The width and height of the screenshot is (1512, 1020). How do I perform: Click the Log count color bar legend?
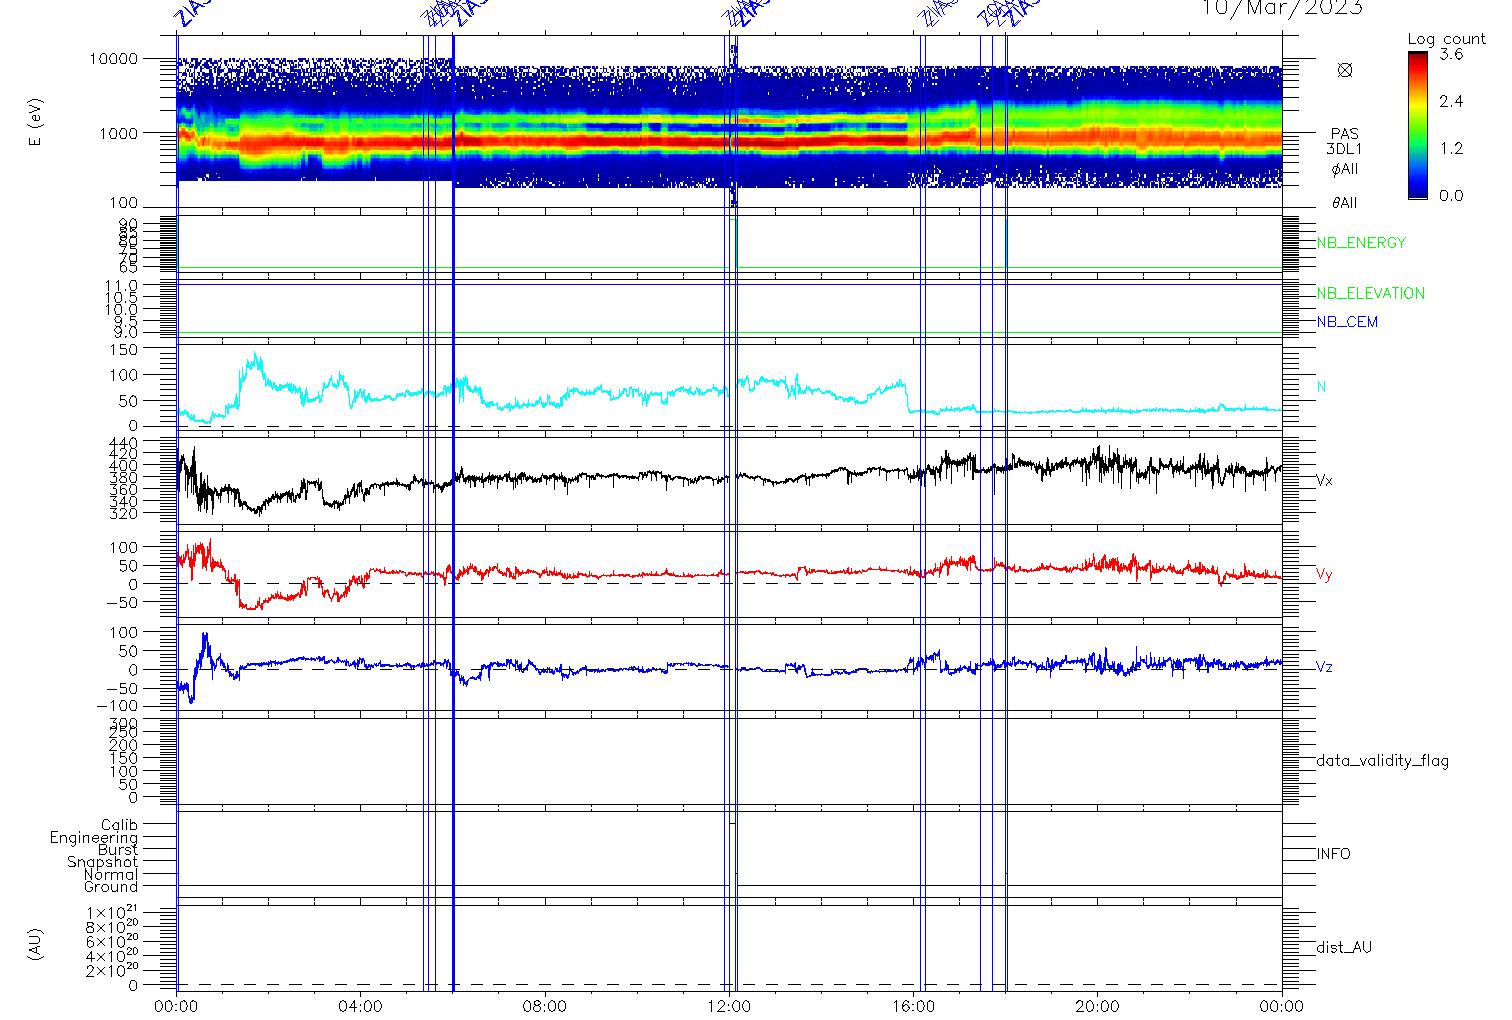click(x=1418, y=125)
